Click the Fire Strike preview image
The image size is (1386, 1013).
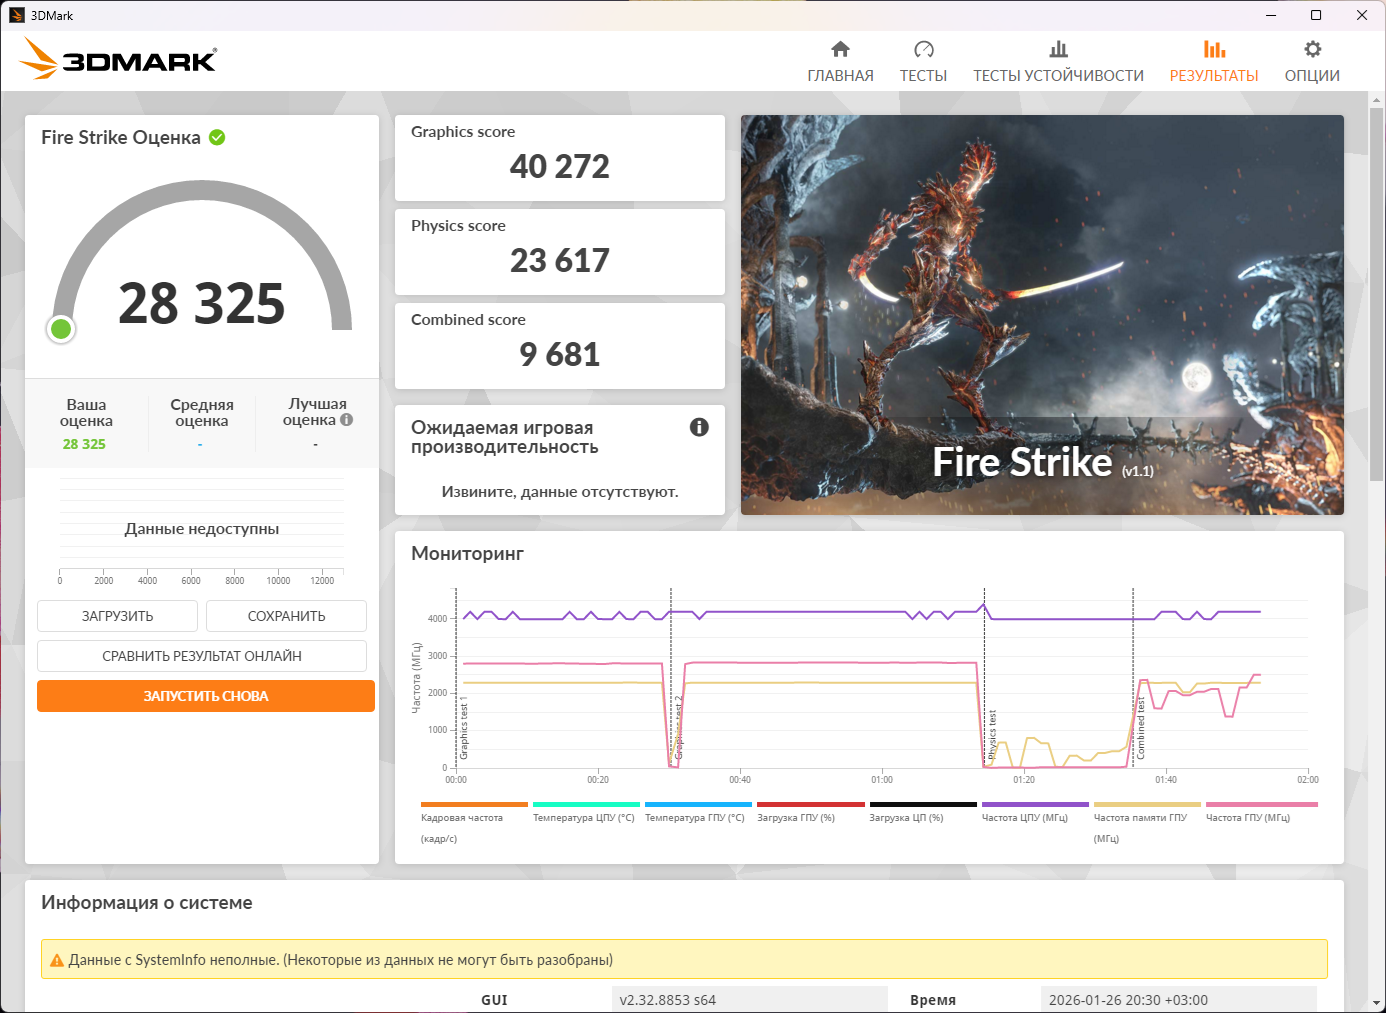1042,315
